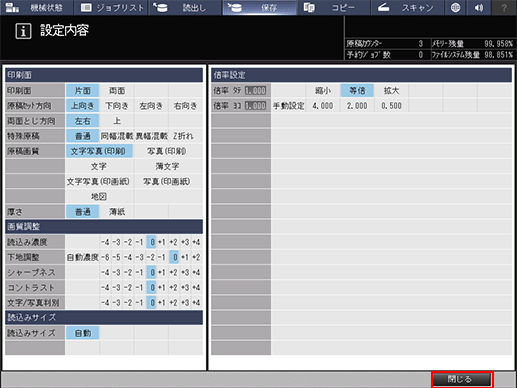Click the 閉じる close button

pyautogui.click(x=461, y=379)
